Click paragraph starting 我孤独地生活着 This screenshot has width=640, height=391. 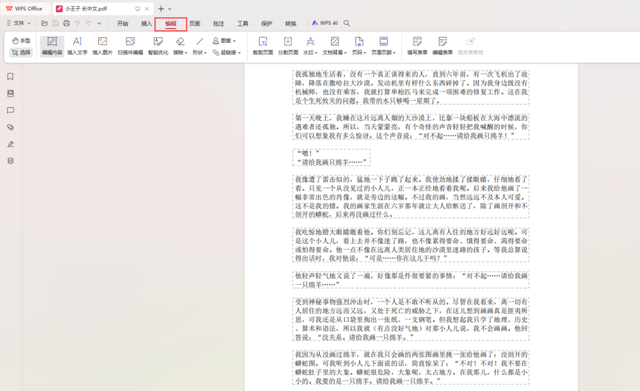[411, 87]
